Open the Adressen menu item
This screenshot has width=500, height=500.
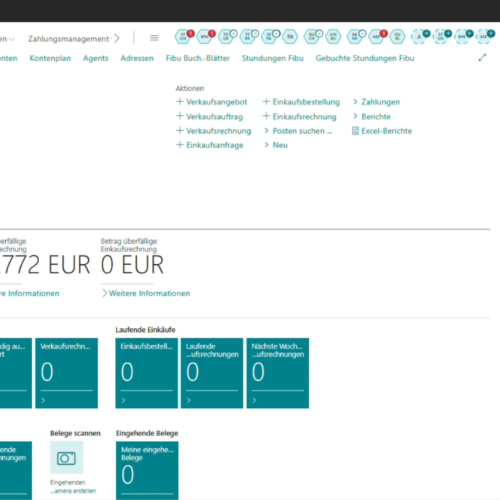[137, 58]
